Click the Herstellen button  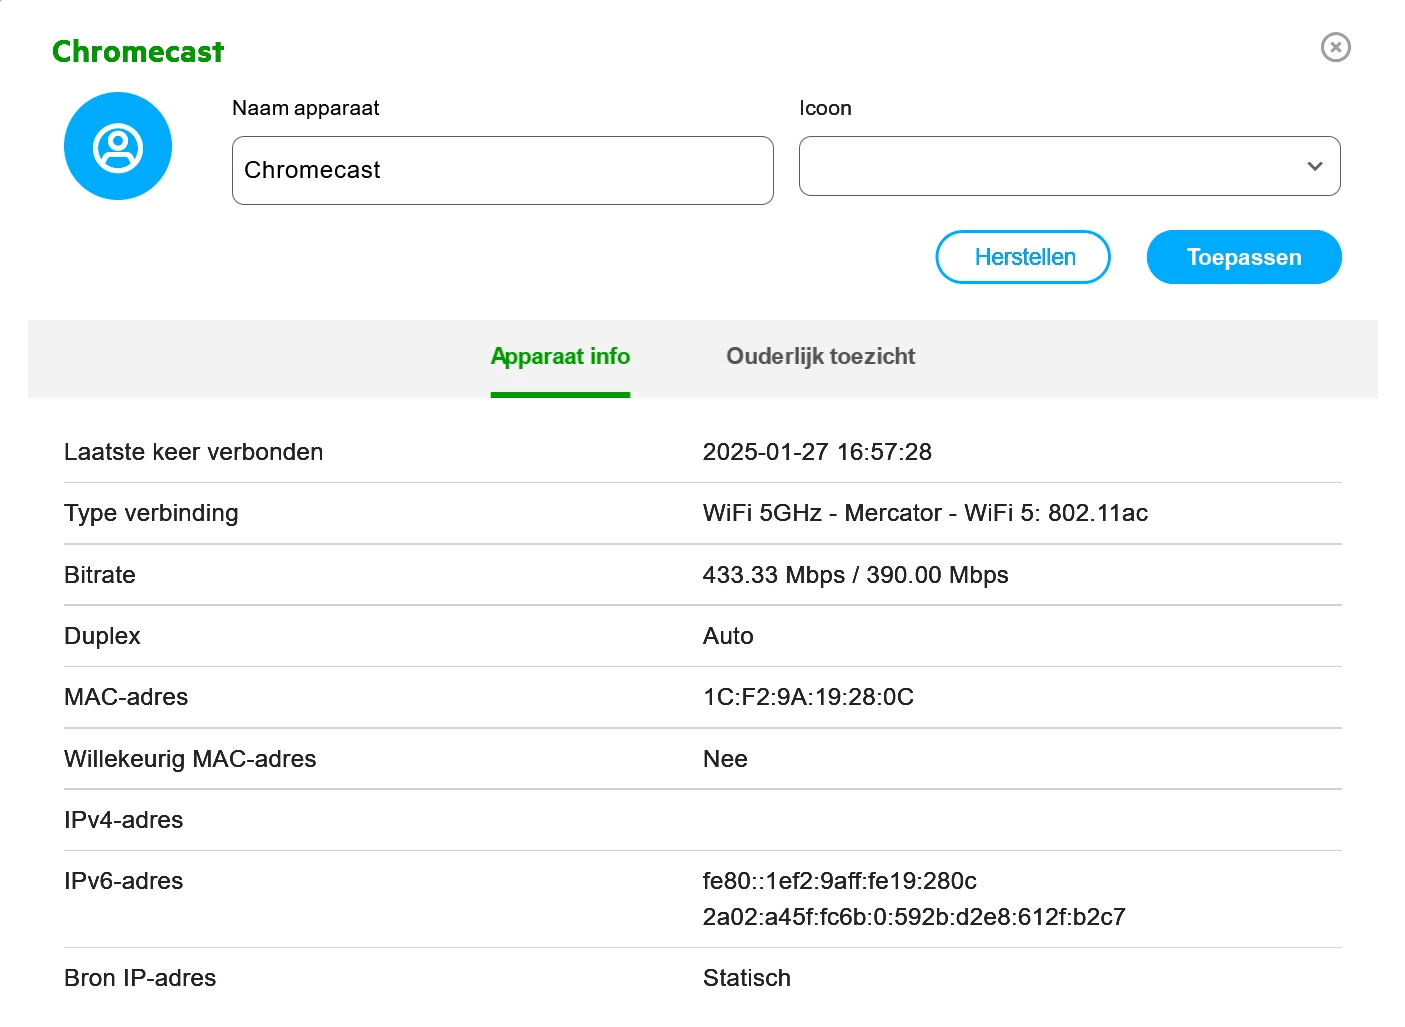(1023, 257)
